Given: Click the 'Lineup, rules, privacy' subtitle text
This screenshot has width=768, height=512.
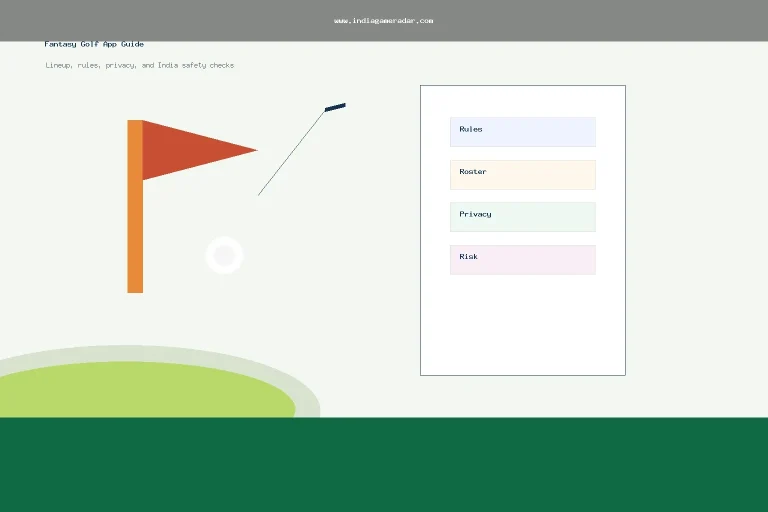Looking at the screenshot, I should click(x=140, y=65).
